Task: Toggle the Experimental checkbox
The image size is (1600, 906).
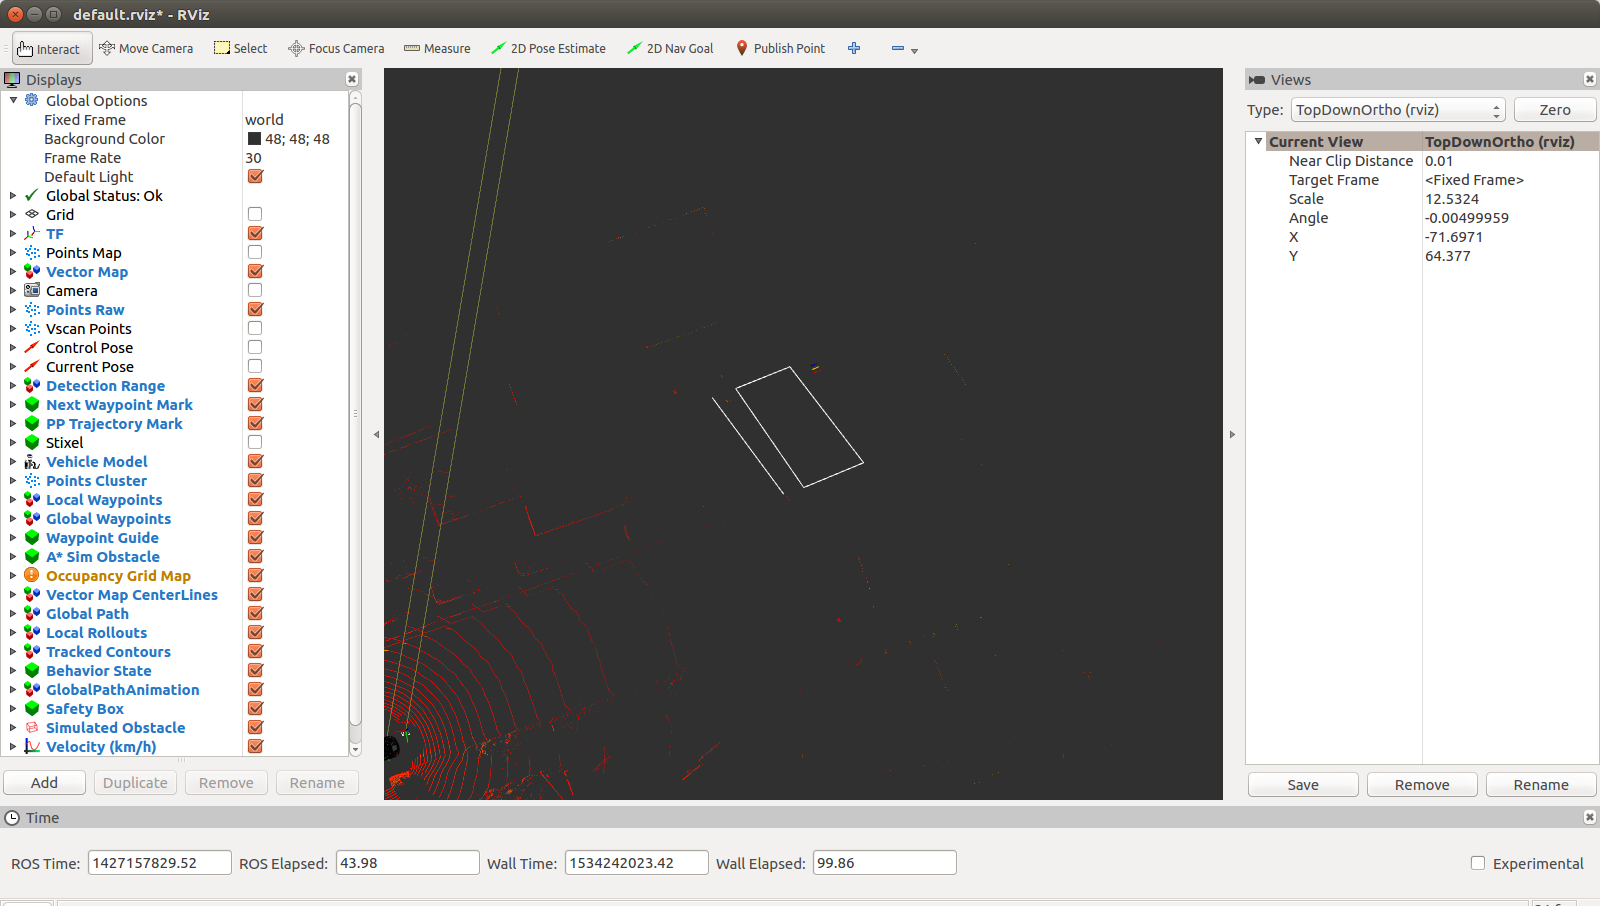Action: [x=1478, y=863]
